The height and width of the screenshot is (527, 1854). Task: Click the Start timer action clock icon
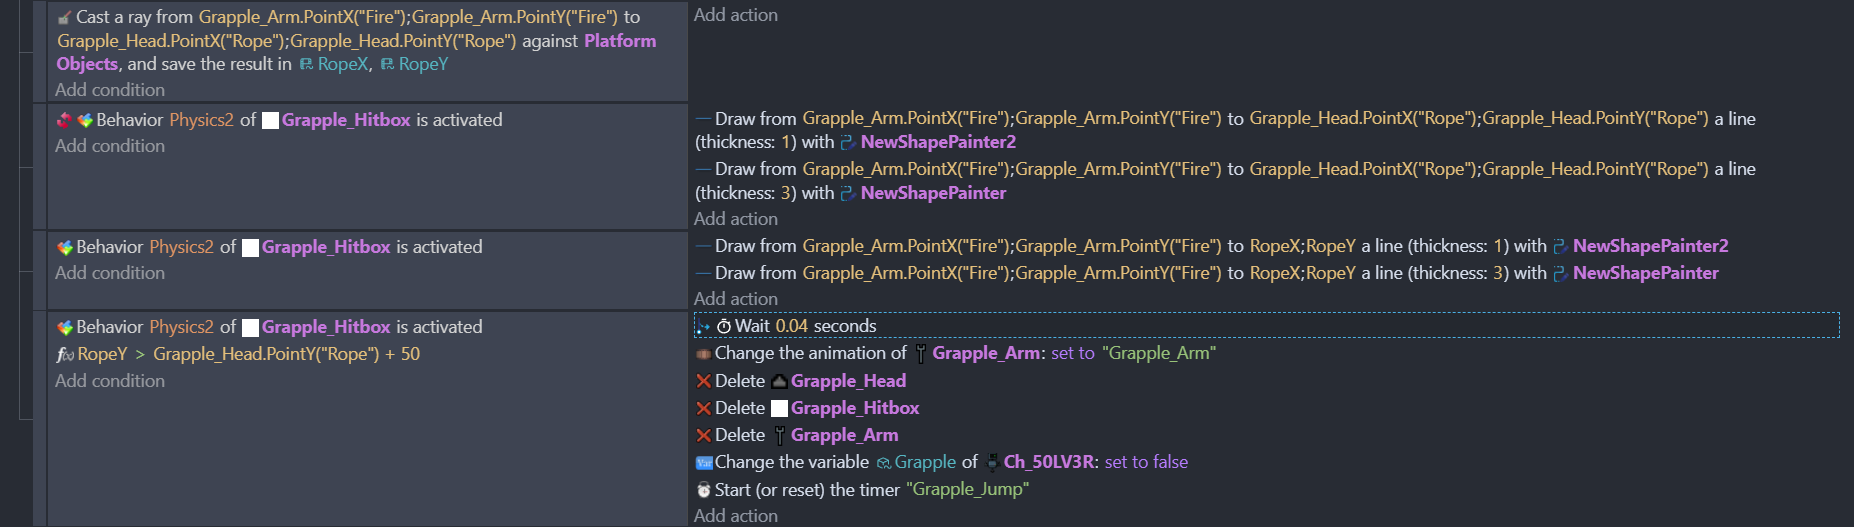click(704, 489)
